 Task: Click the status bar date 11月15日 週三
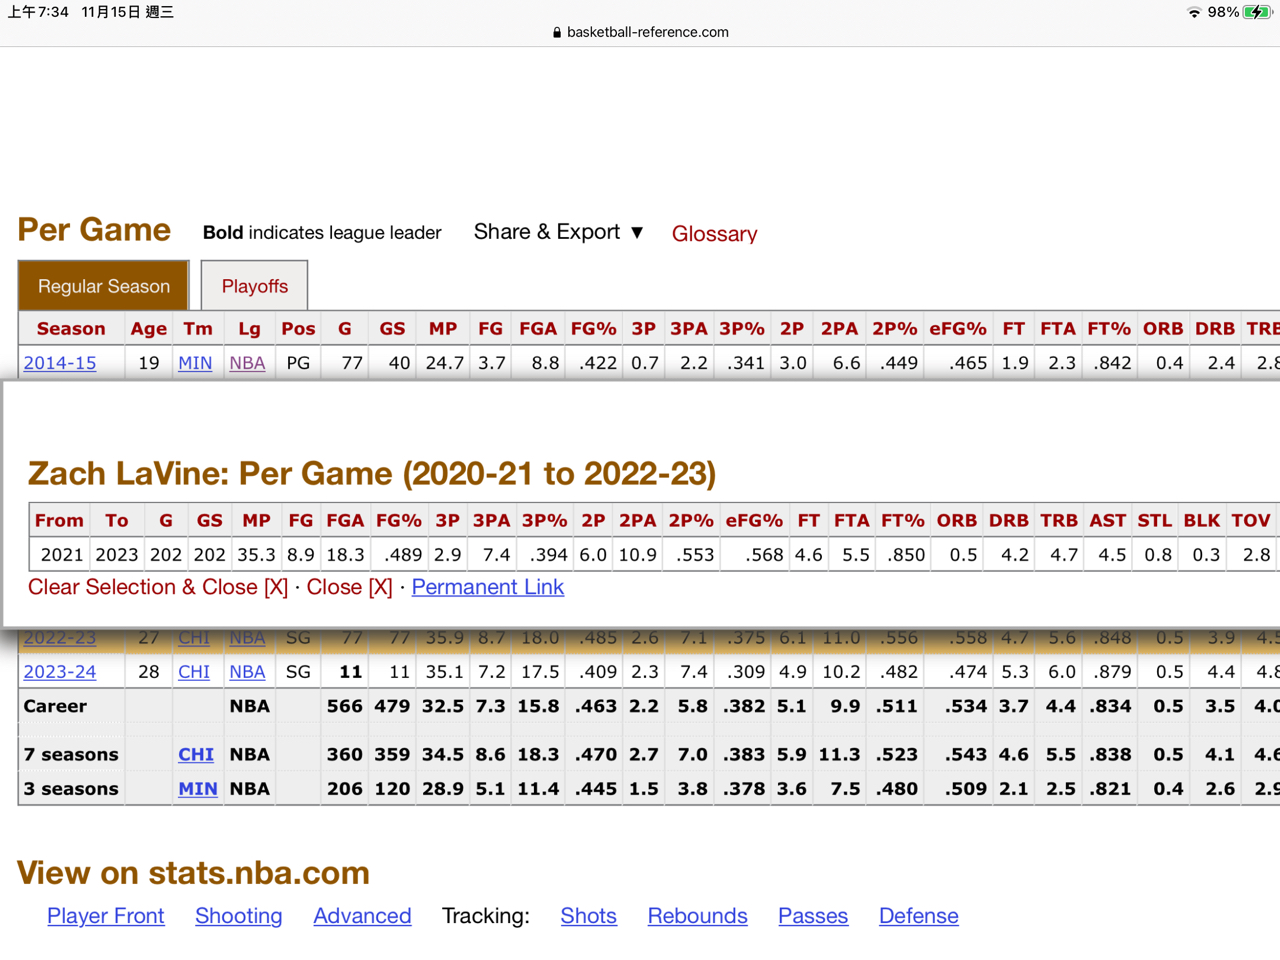click(127, 12)
